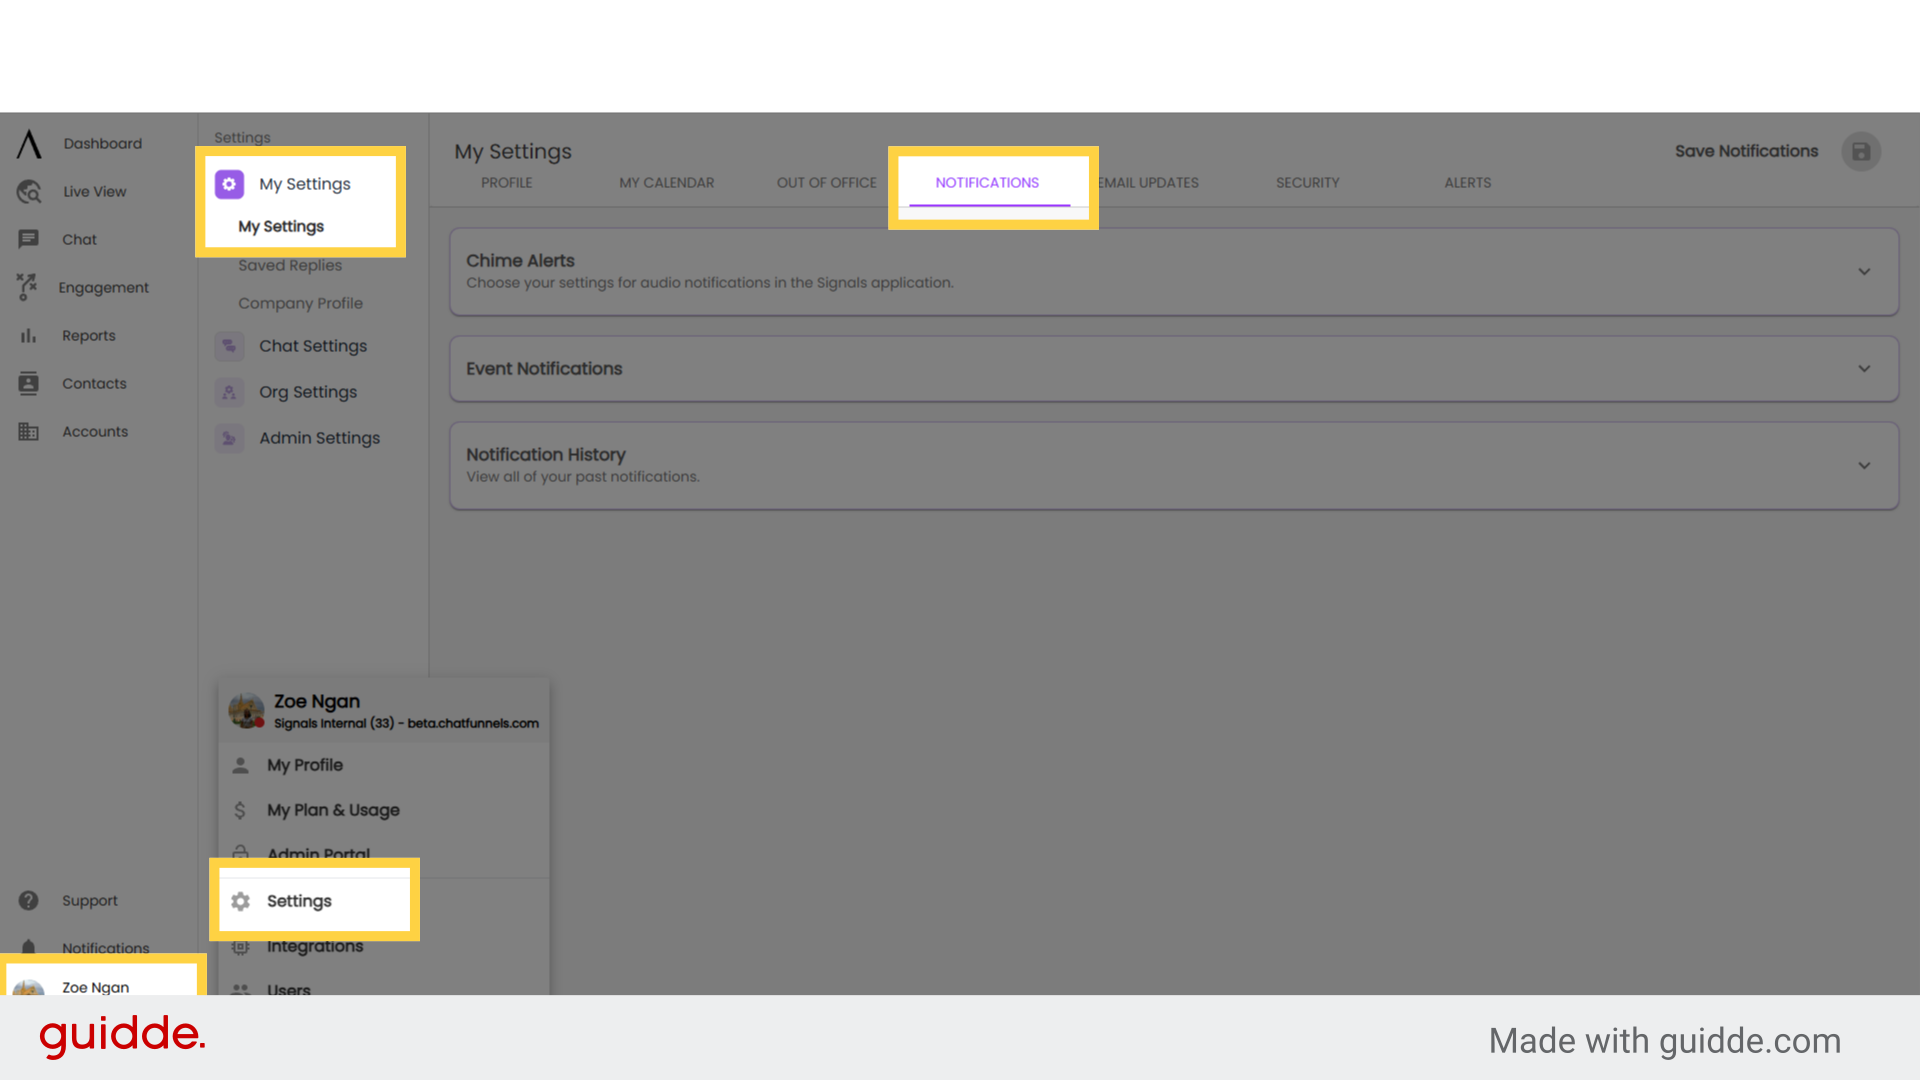The width and height of the screenshot is (1920, 1080).
Task: Open the Out Of Office tab
Action: (827, 183)
